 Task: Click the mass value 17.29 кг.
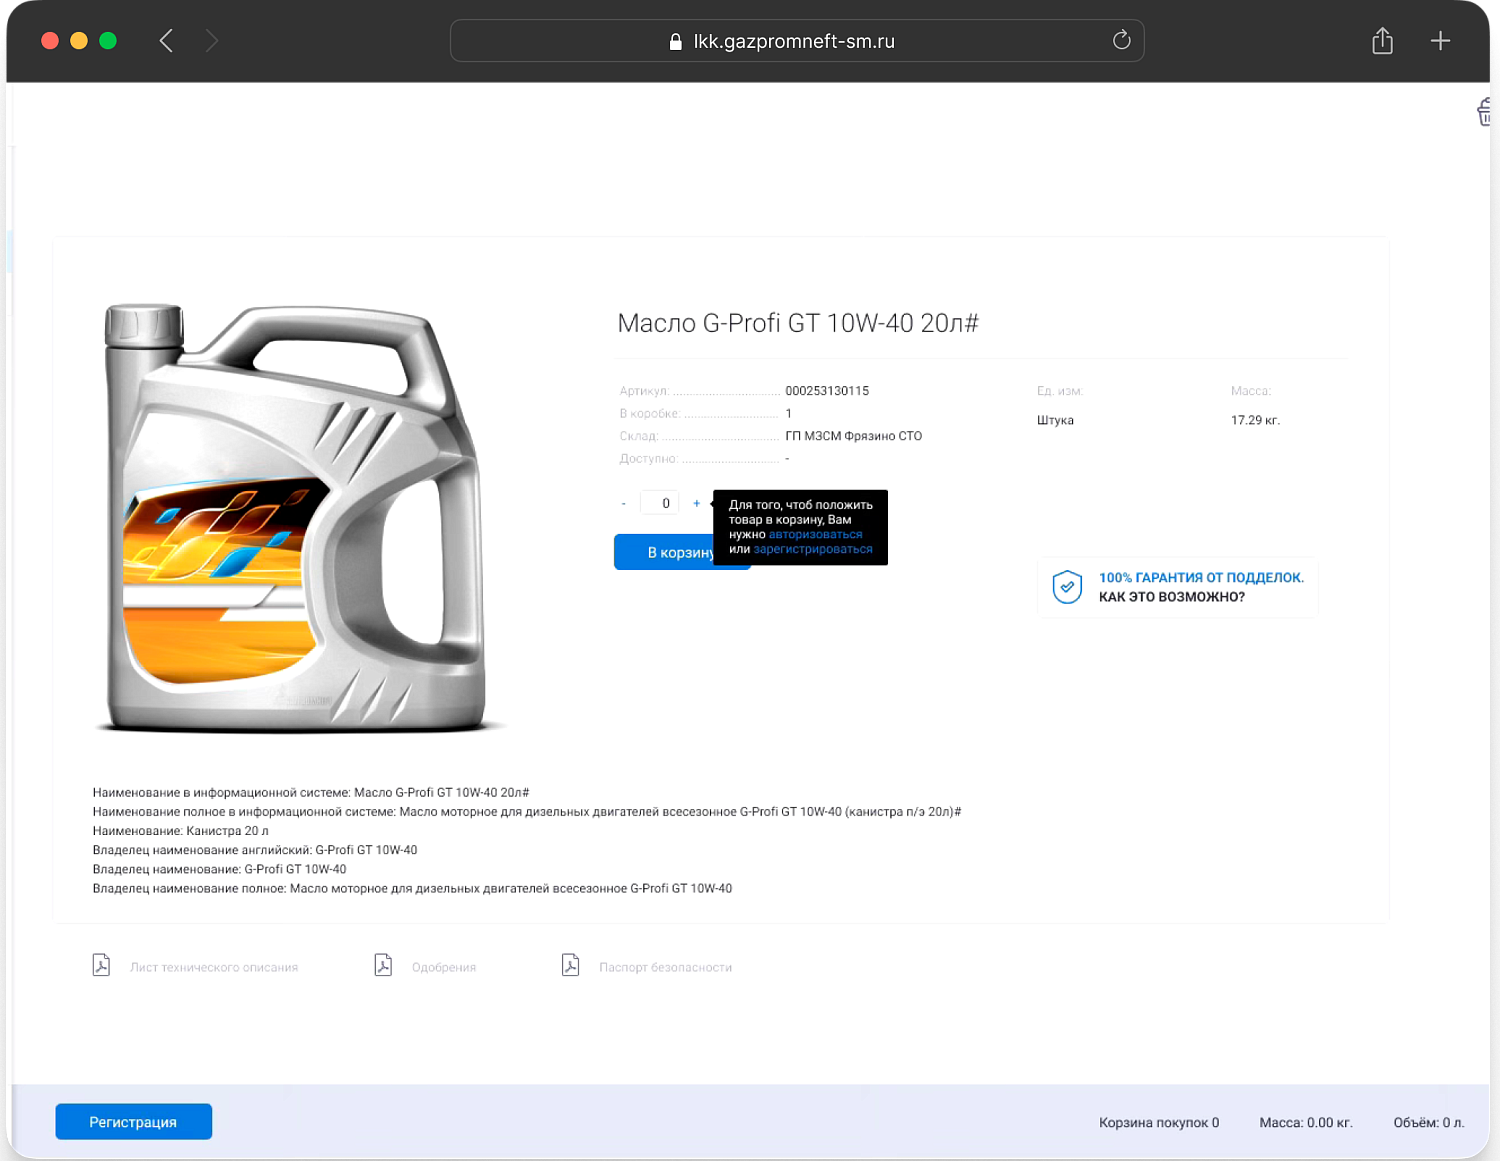coord(1255,420)
